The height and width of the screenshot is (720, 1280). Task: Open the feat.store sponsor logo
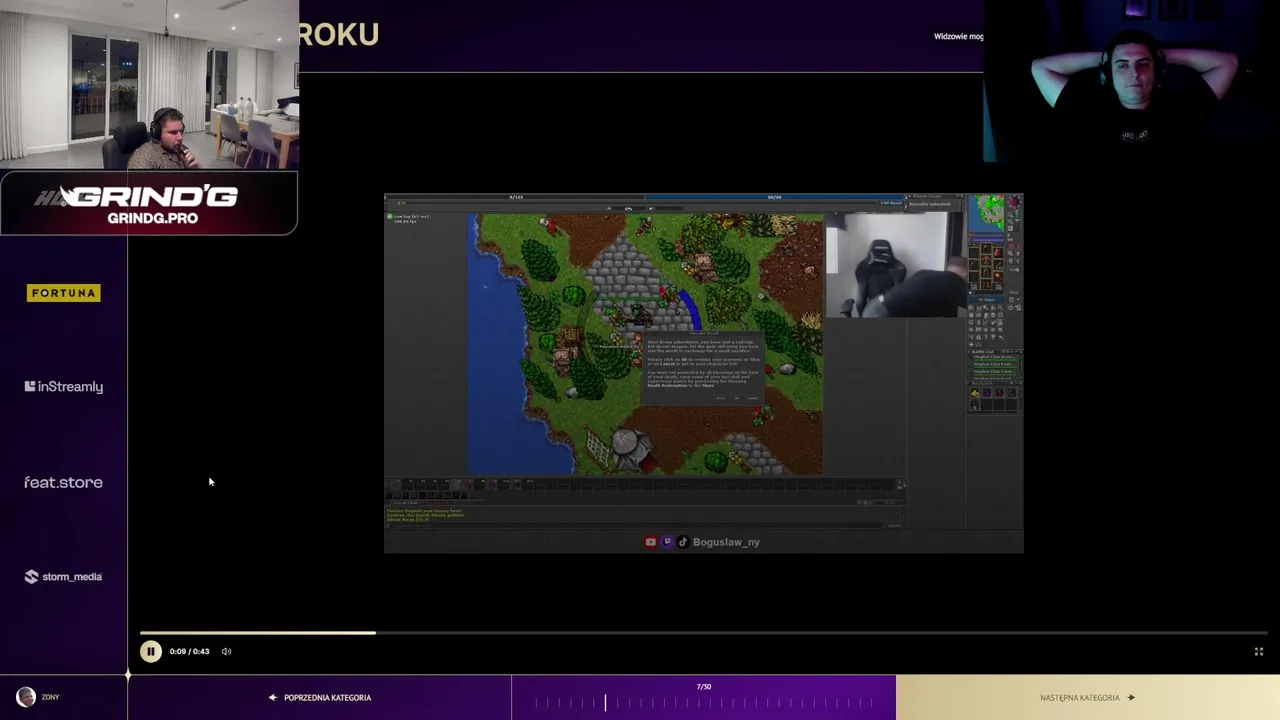pos(64,482)
